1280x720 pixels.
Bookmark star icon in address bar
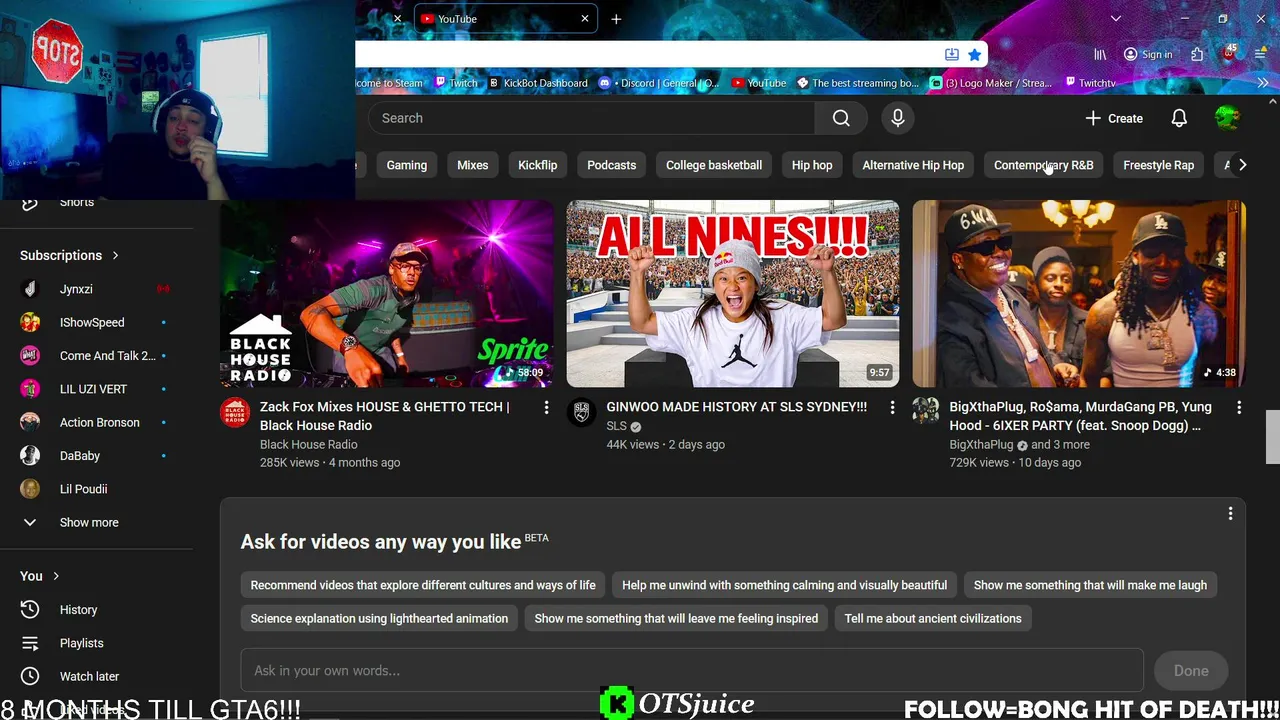[x=974, y=54]
